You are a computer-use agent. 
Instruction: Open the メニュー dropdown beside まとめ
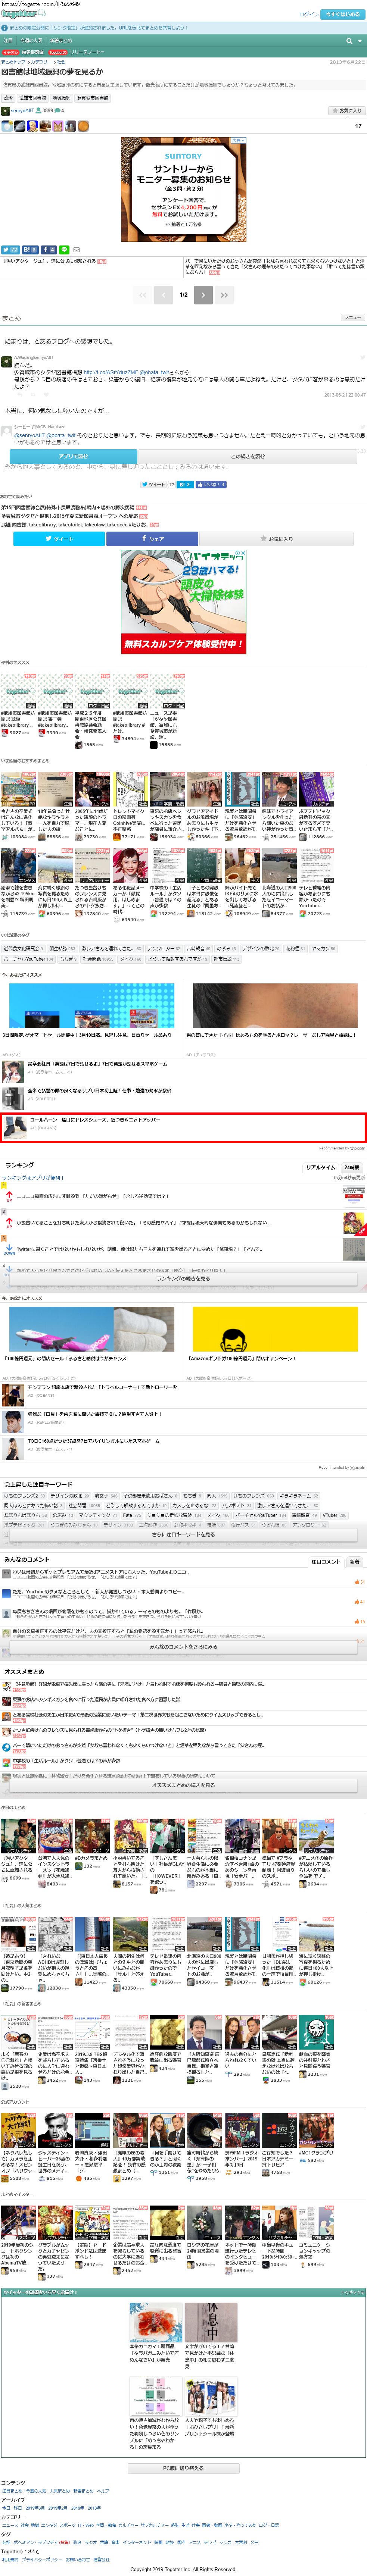click(352, 318)
